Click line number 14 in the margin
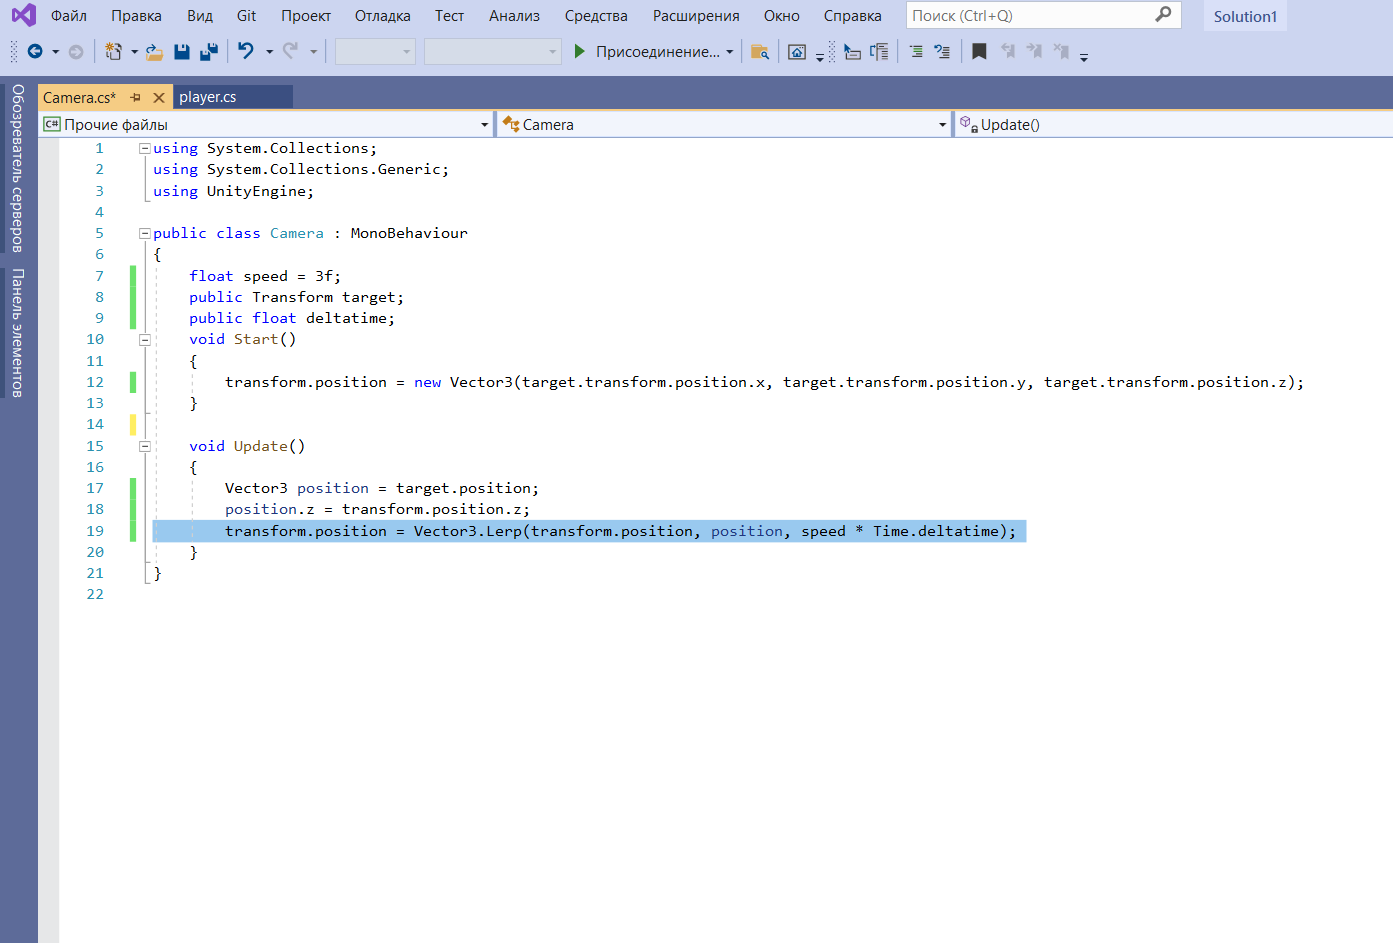Viewport: 1393px width, 943px height. pos(95,424)
